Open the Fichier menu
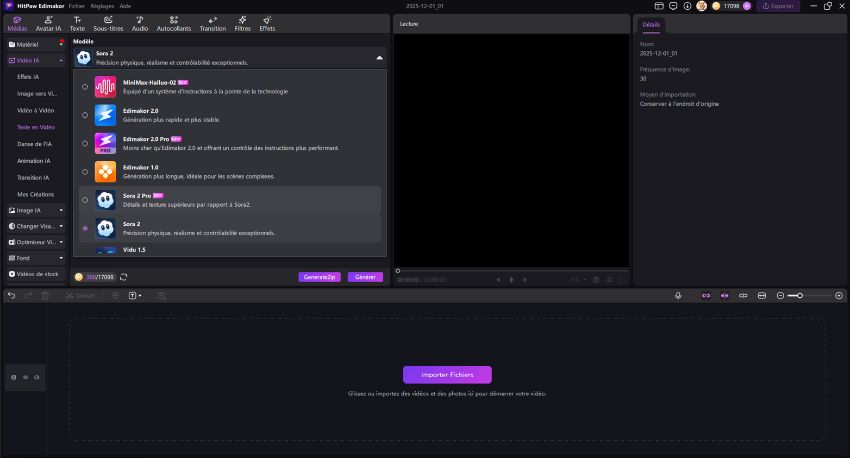 coord(76,6)
